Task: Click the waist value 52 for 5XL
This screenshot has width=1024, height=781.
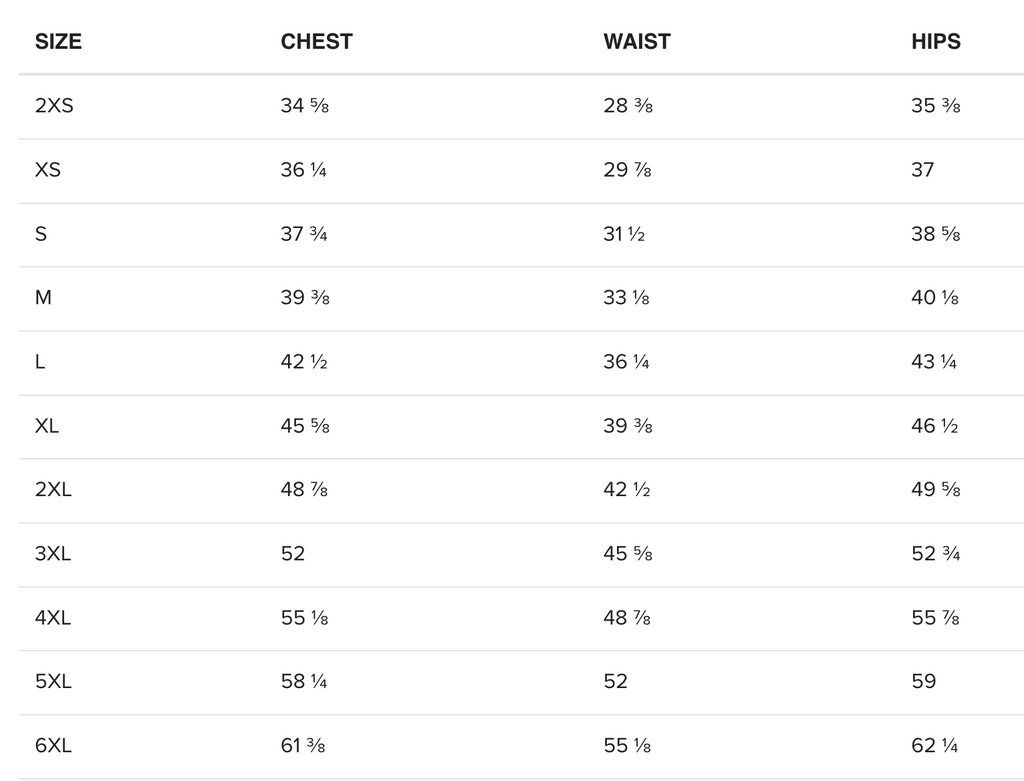Action: 615,682
